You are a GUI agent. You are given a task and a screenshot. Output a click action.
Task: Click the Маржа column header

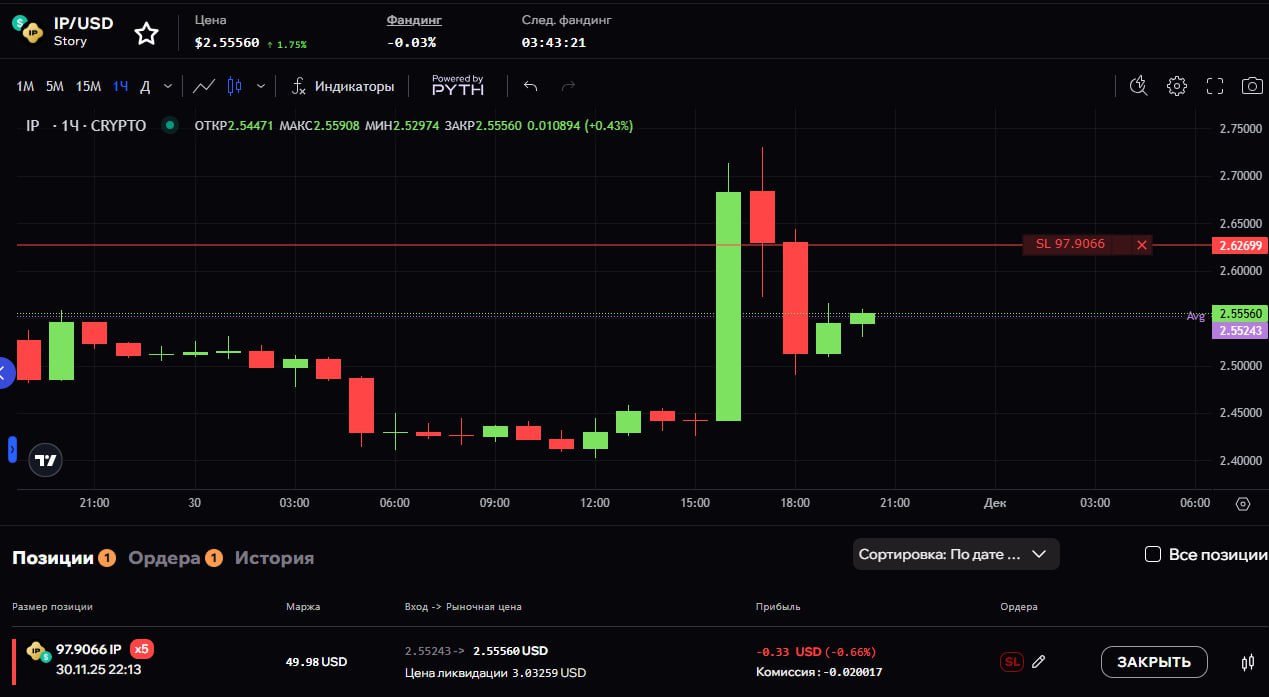(303, 607)
